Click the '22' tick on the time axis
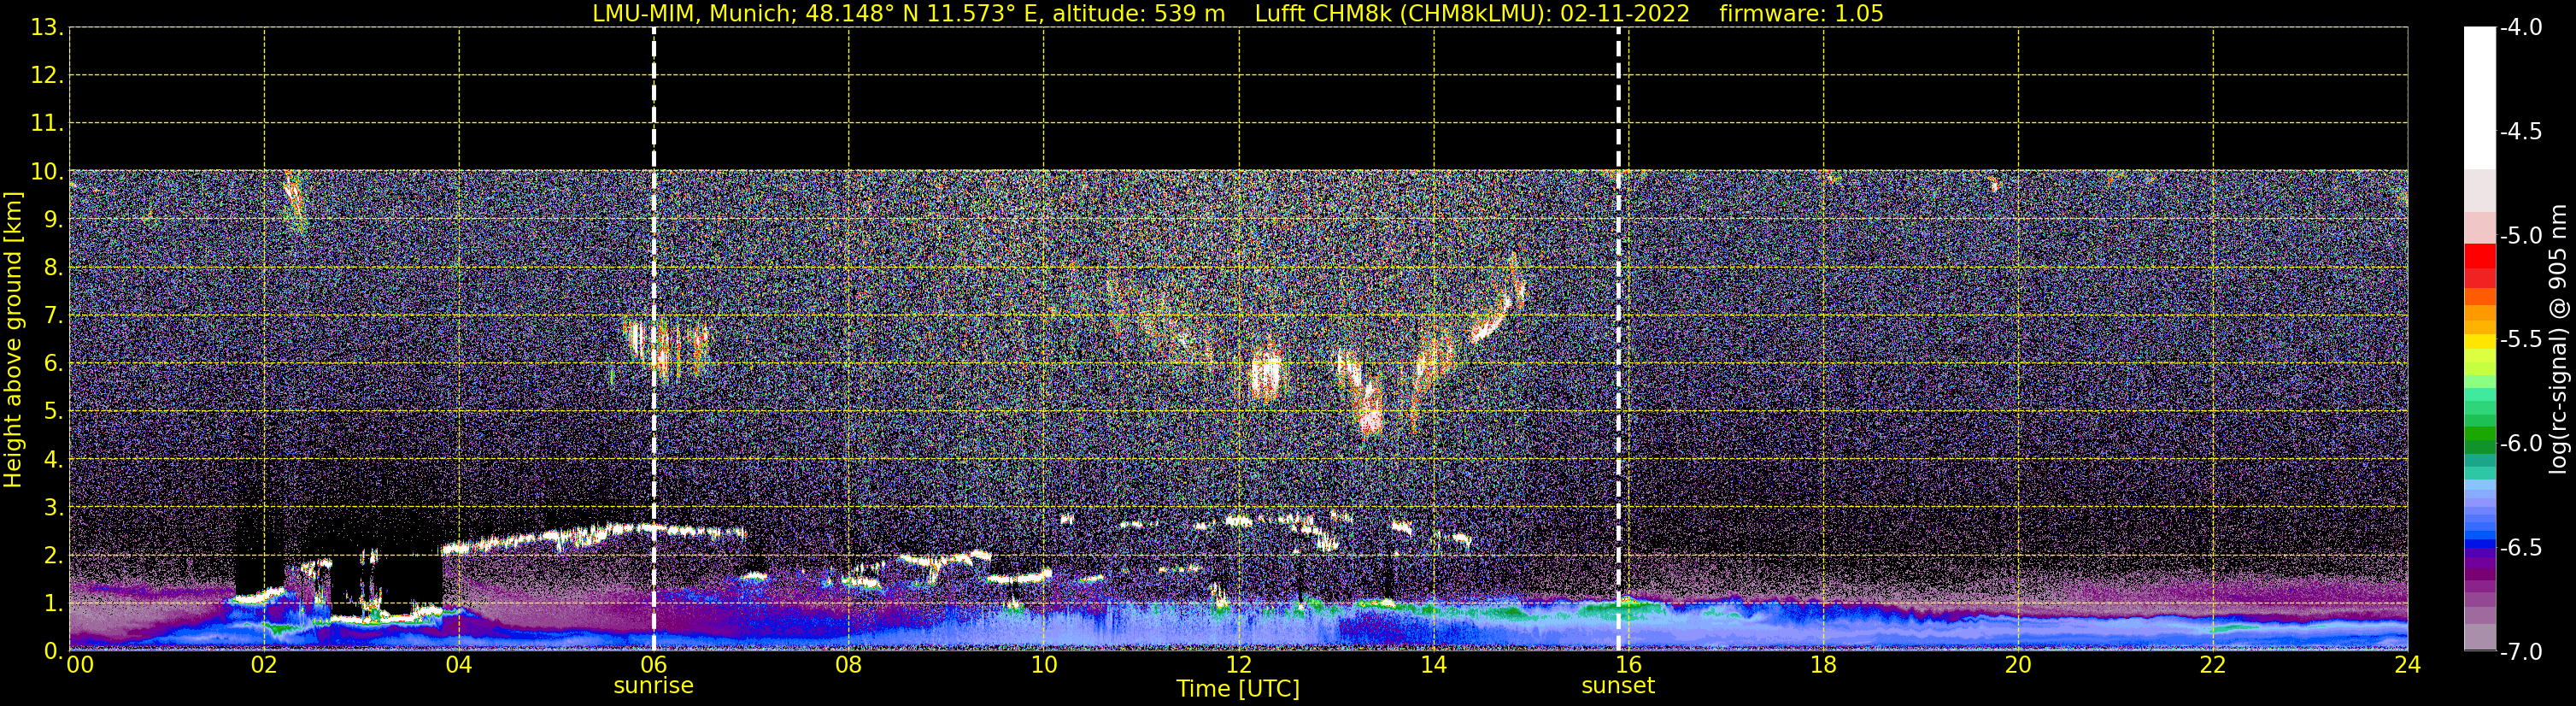2576x706 pixels. tap(2213, 665)
